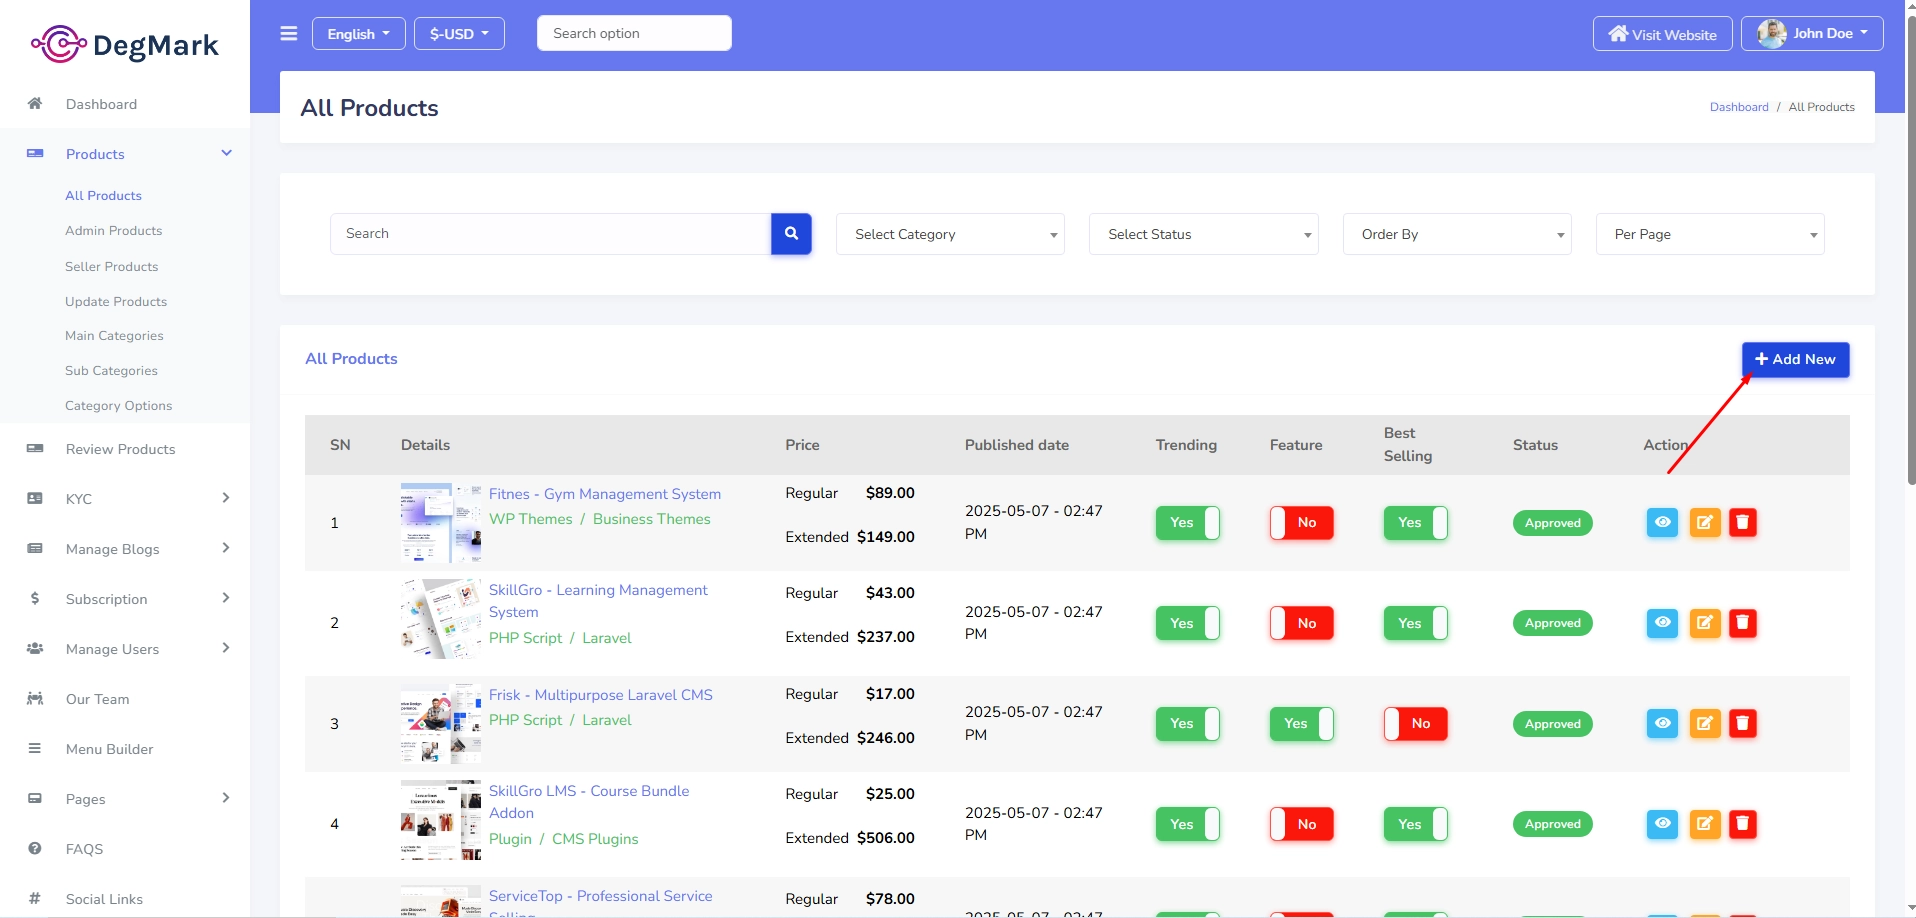Viewport: 1916px width, 918px height.
Task: Click the search magnifier button
Action: tap(791, 233)
